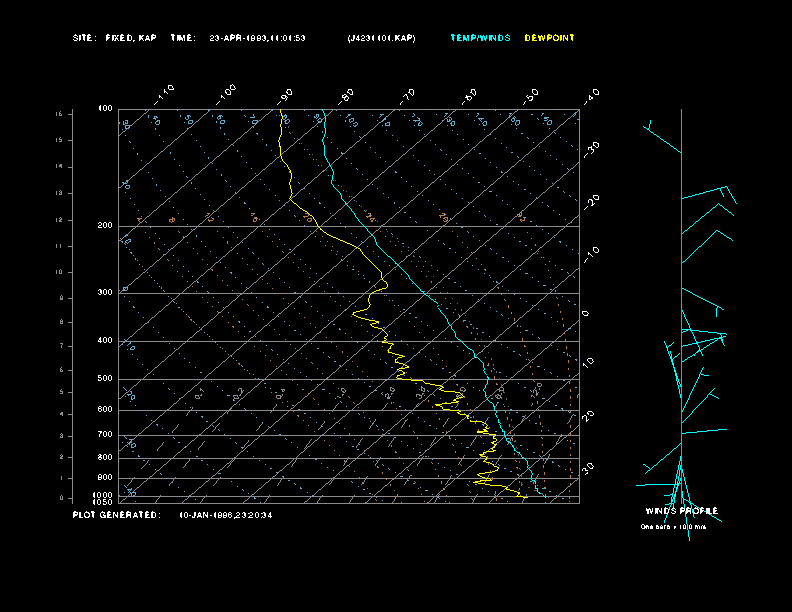Select the SITE: FIXED, KAP header text
Screen dimensions: 792x612
click(114, 38)
